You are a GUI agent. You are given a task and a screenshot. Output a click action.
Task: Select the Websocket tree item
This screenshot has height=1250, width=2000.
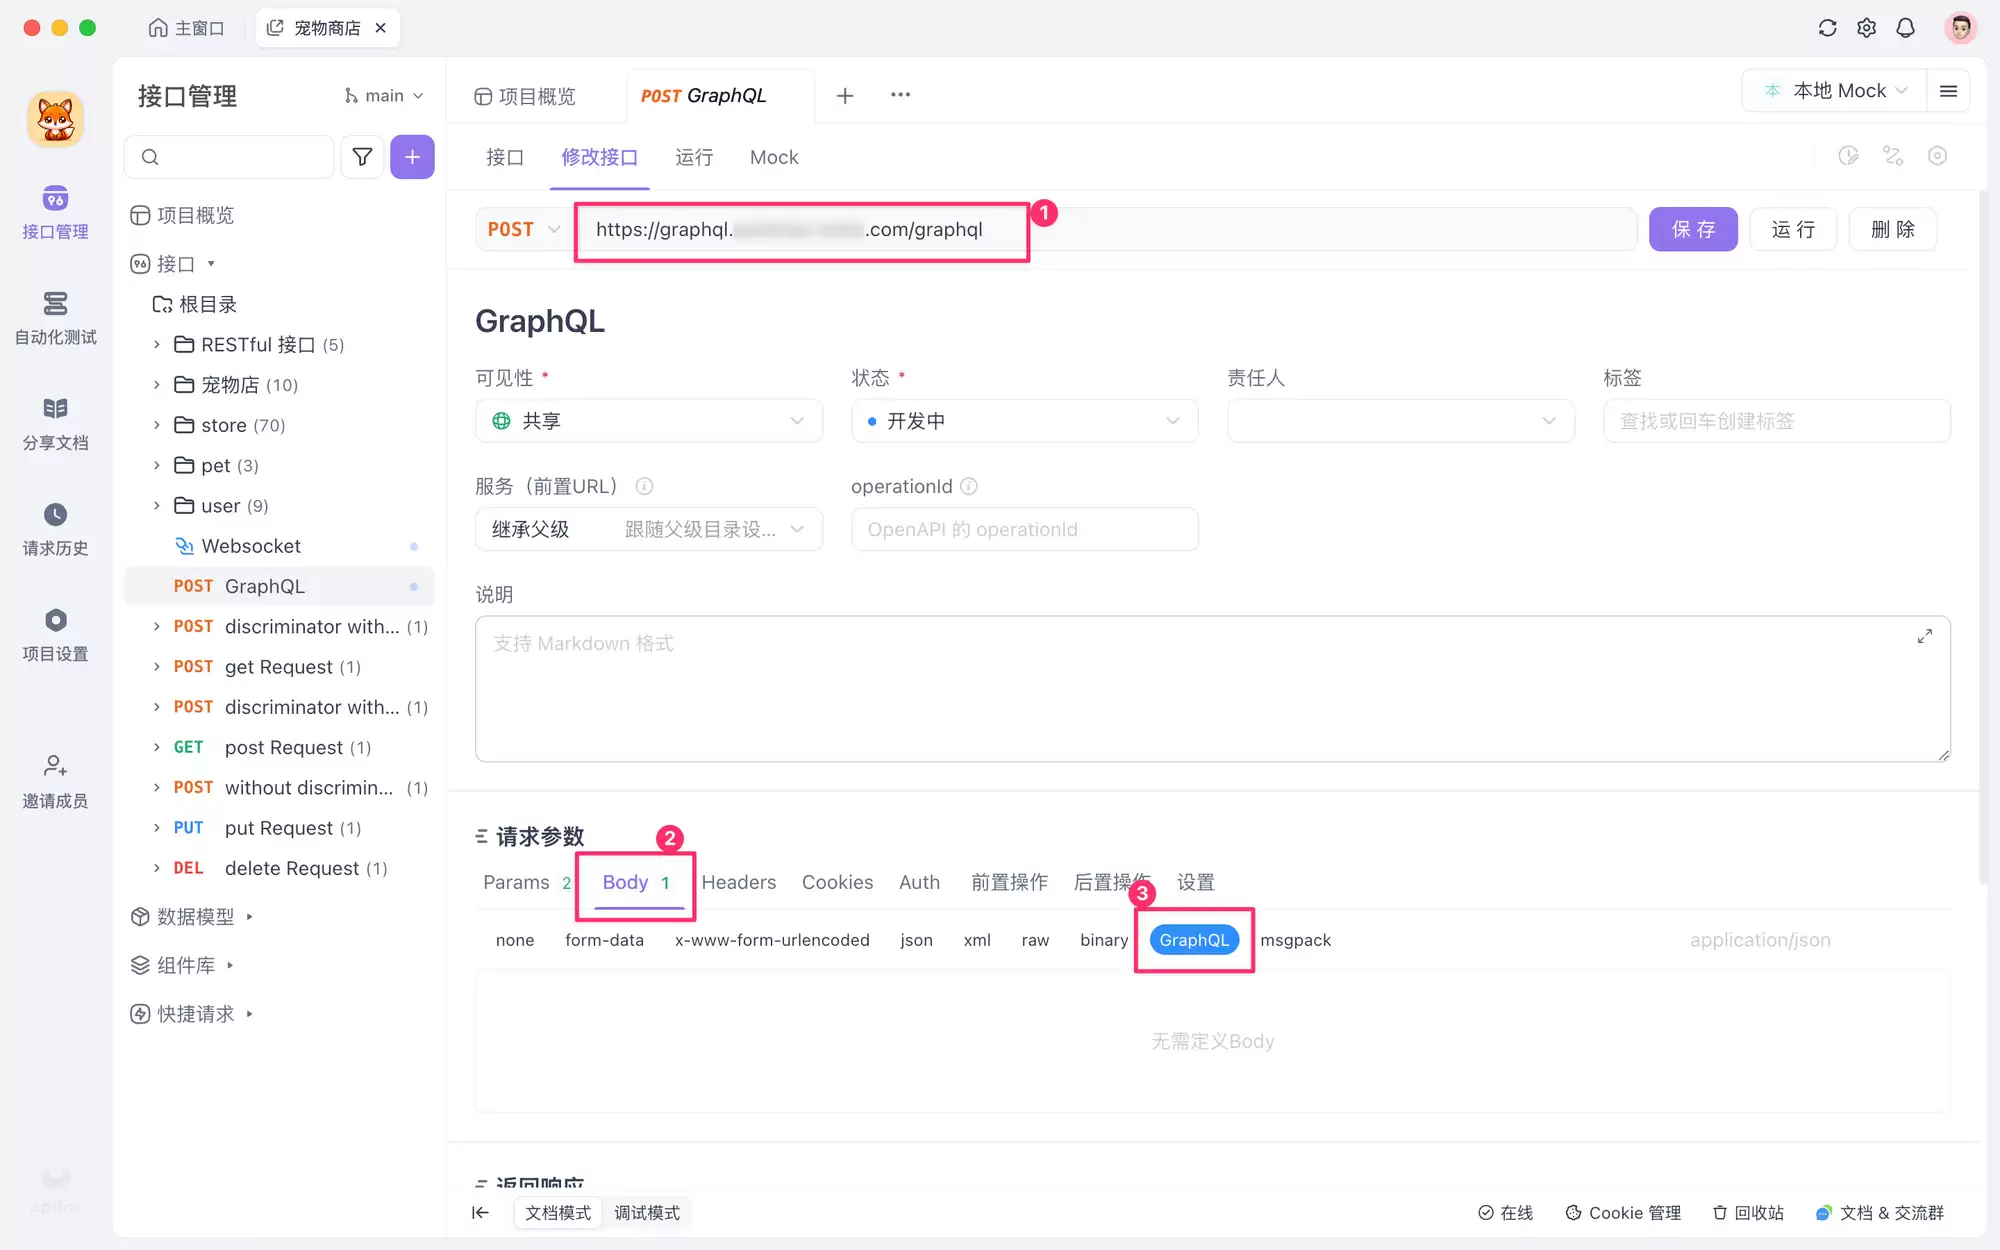(279, 546)
